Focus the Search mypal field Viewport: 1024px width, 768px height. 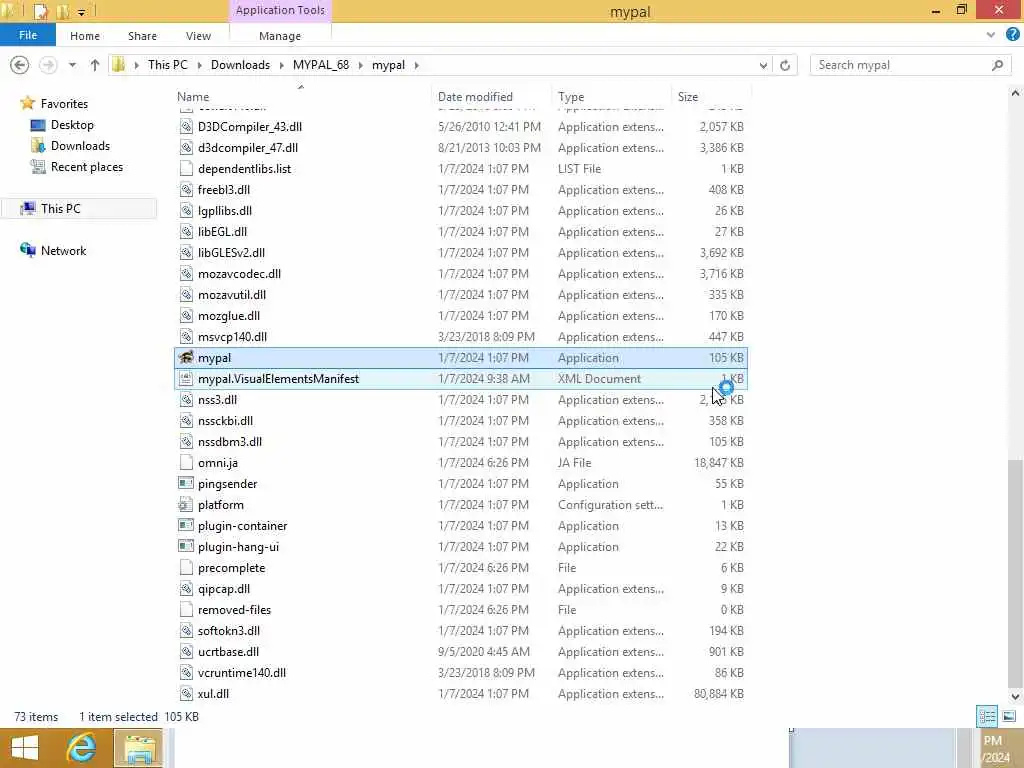click(x=910, y=65)
